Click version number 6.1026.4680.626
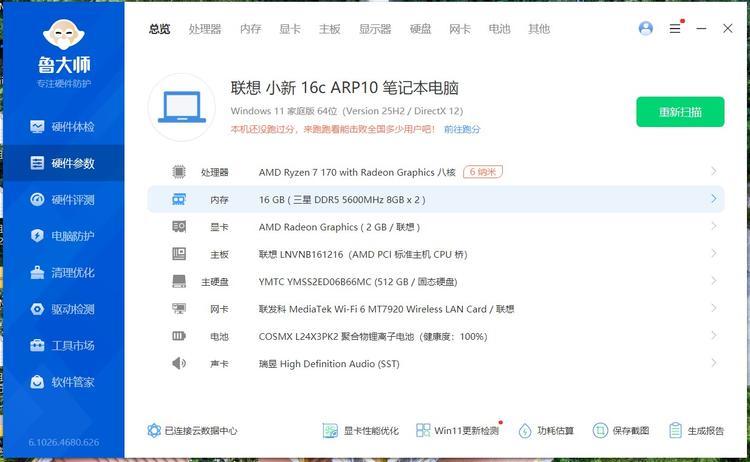This screenshot has height=462, width=750. 64,442
